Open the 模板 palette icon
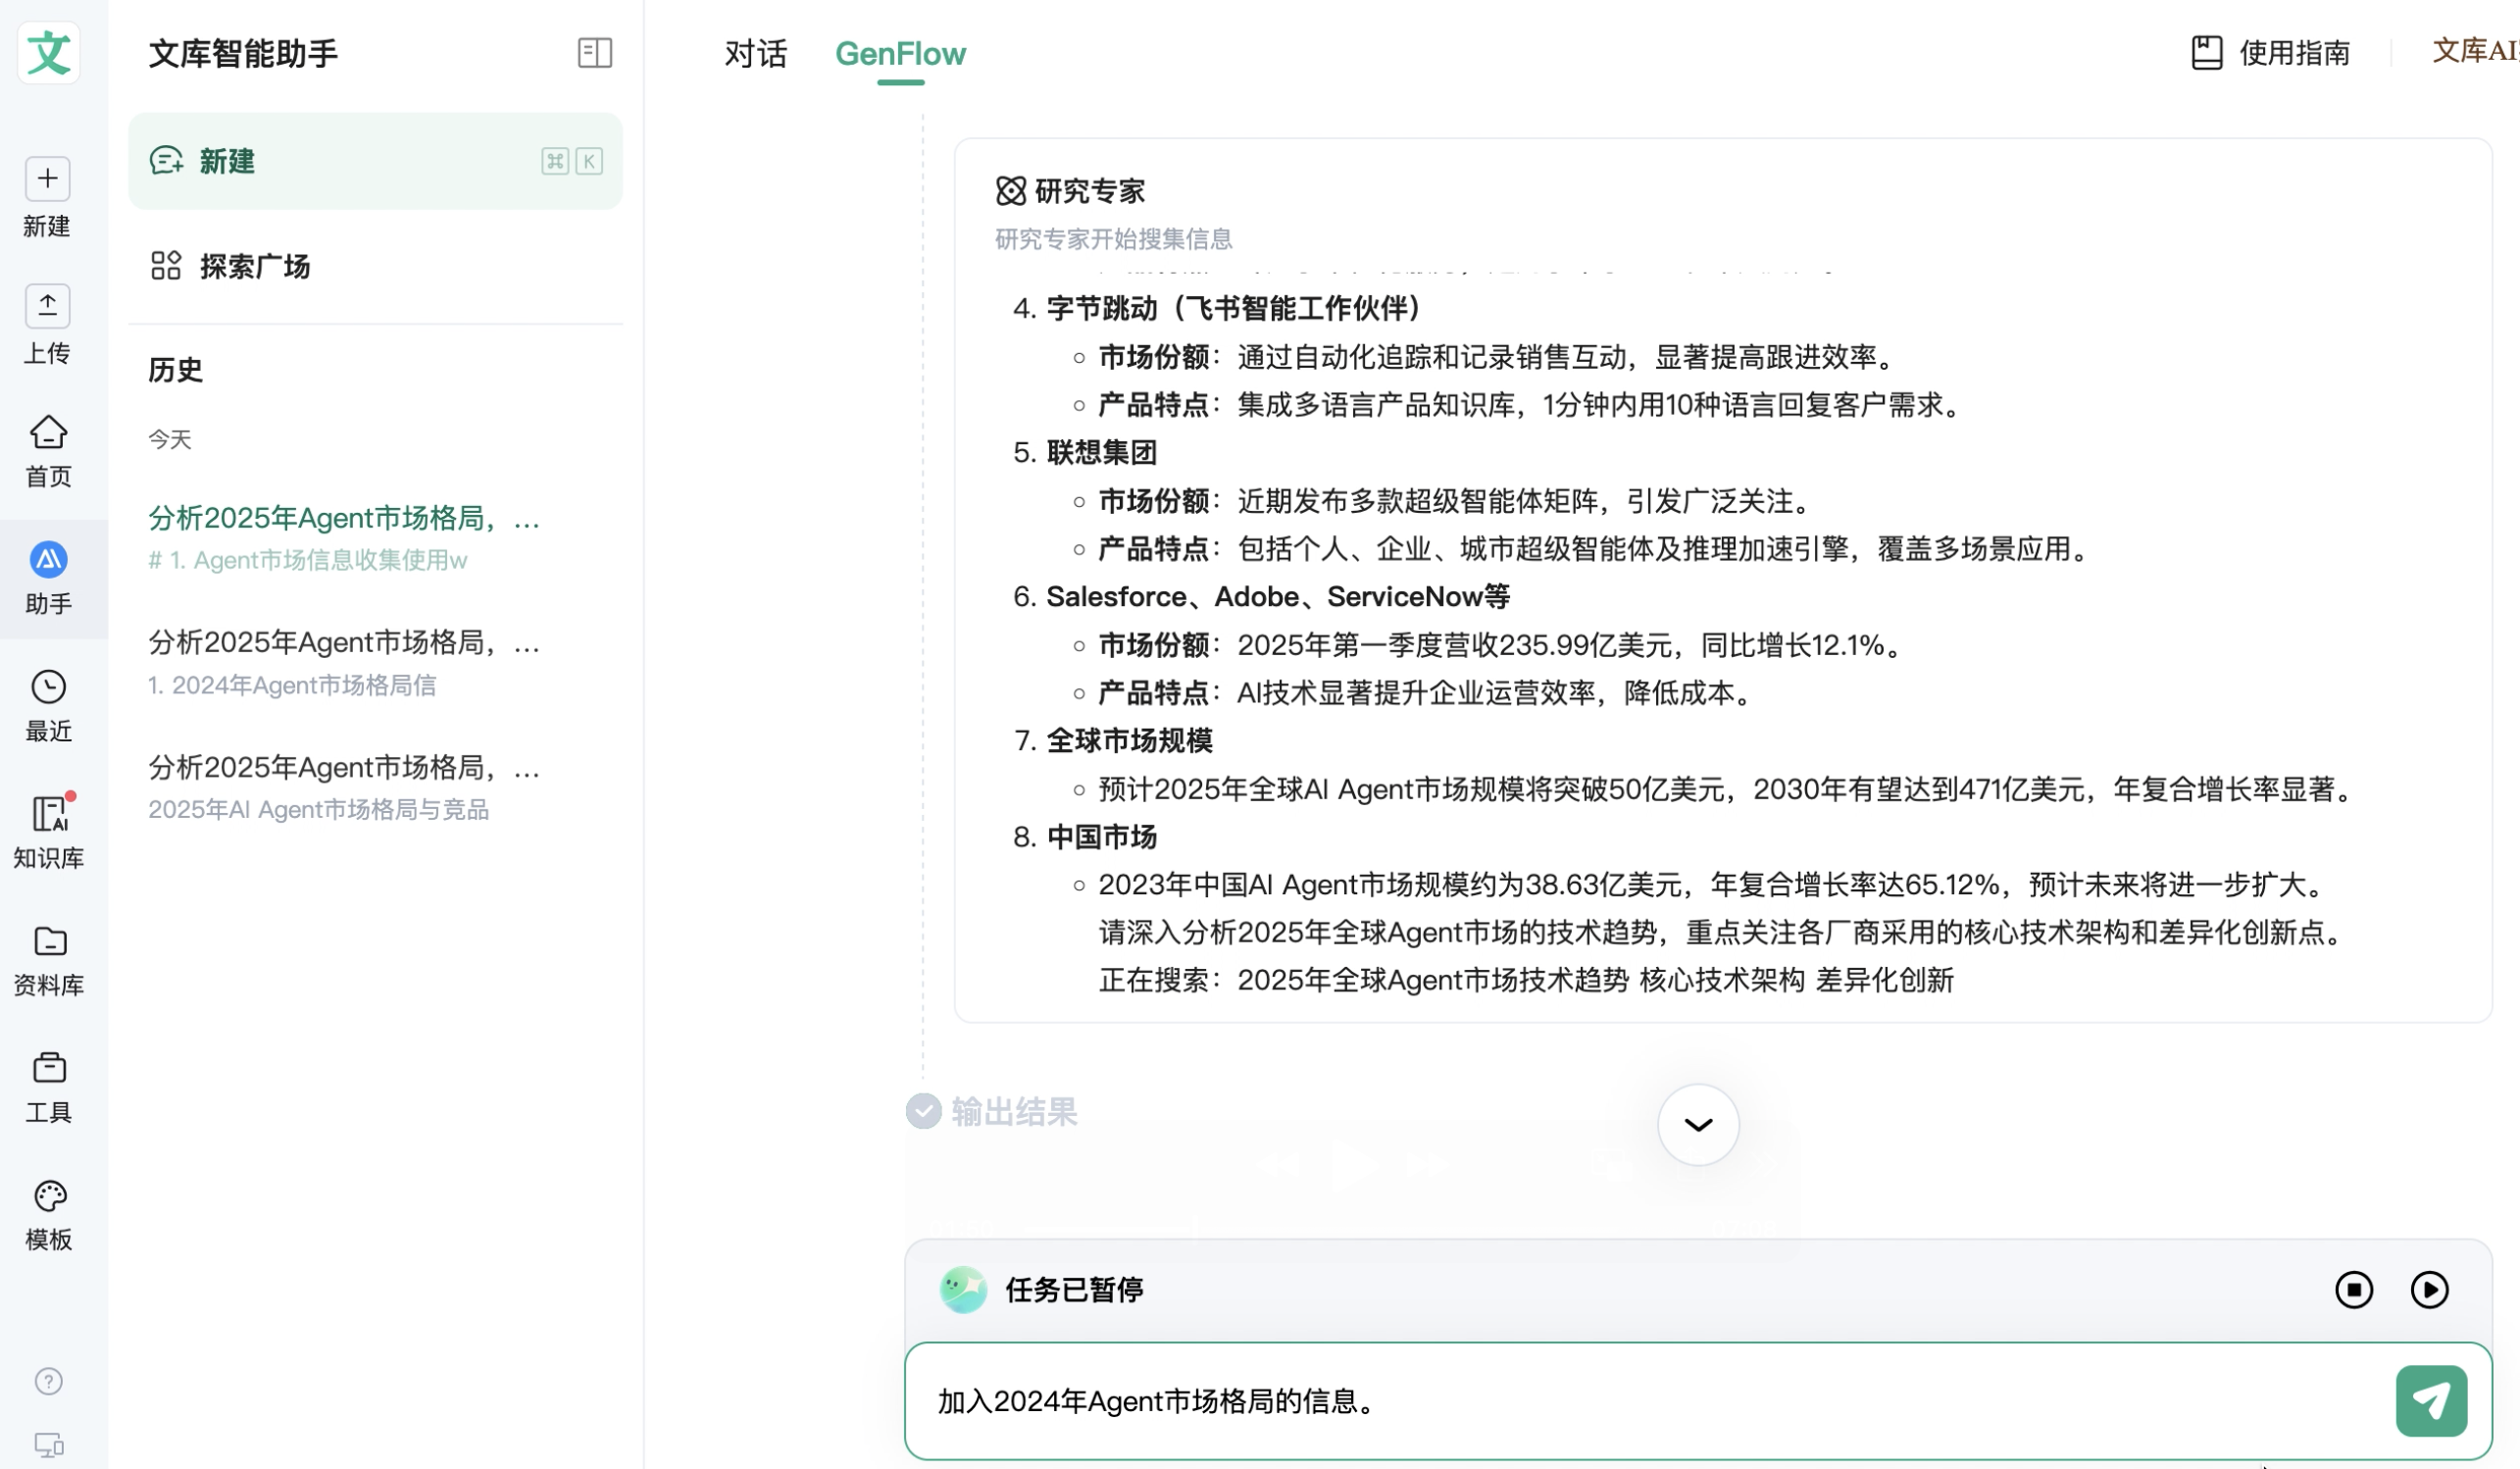This screenshot has width=2520, height=1469. 48,1197
